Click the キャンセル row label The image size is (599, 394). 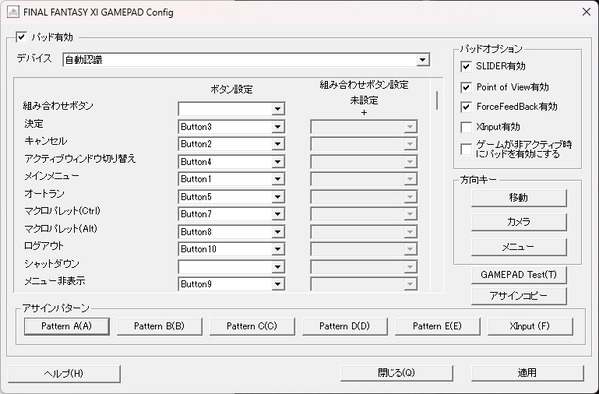(45, 141)
